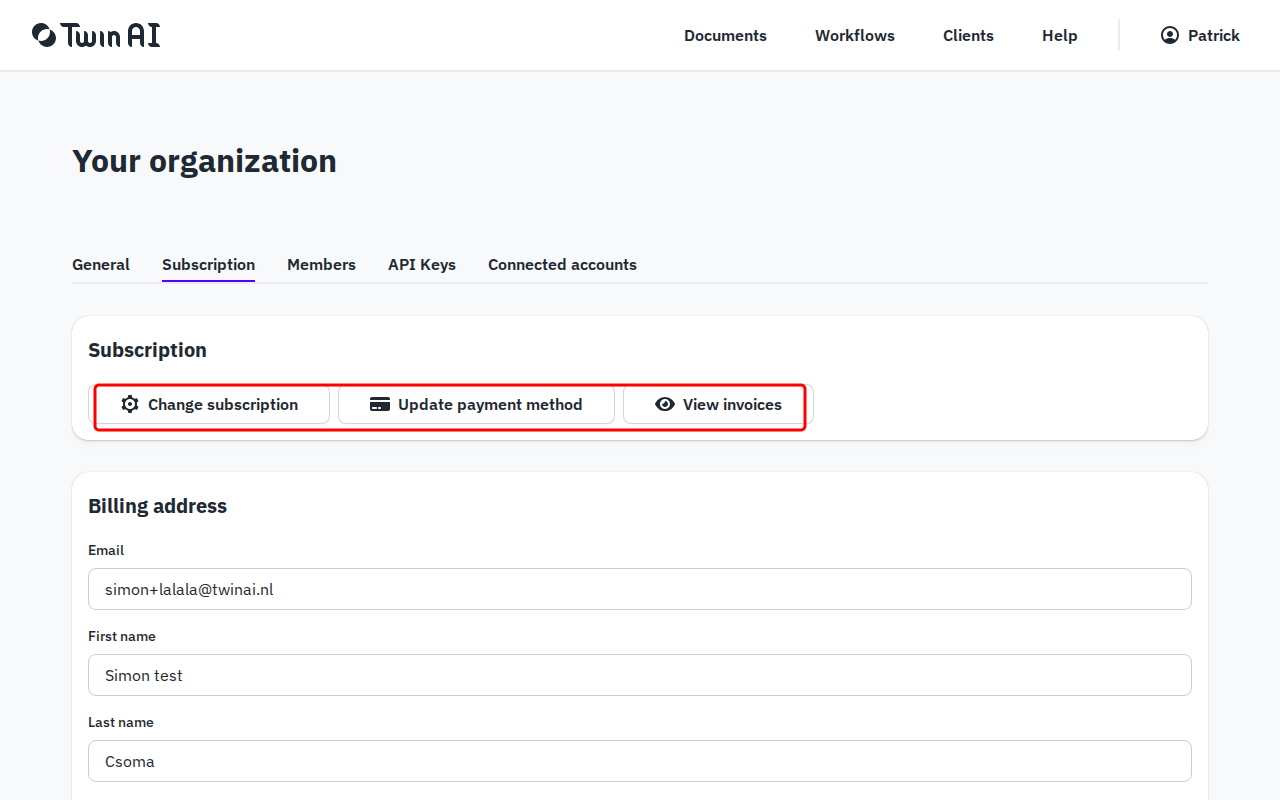Click the Twin AI logo icon
This screenshot has width=1280, height=800.
click(40, 34)
